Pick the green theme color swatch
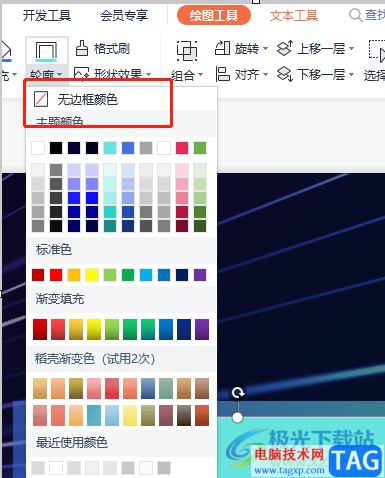This screenshot has width=385, height=478. click(x=200, y=148)
